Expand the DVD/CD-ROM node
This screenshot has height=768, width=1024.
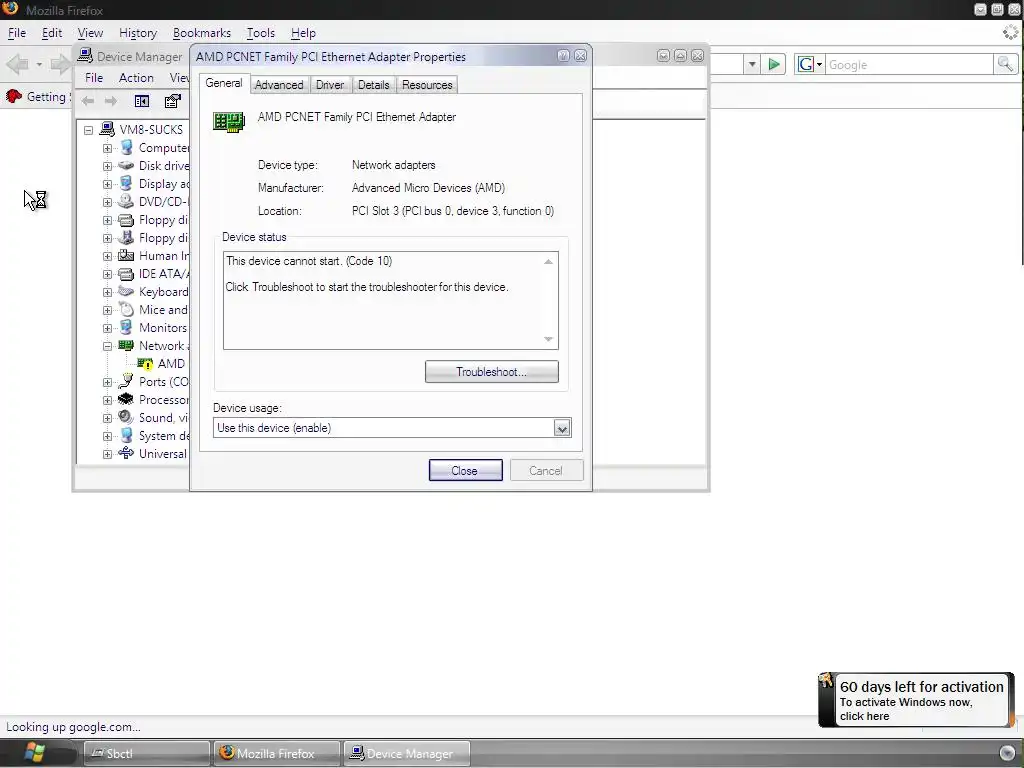click(x=107, y=202)
